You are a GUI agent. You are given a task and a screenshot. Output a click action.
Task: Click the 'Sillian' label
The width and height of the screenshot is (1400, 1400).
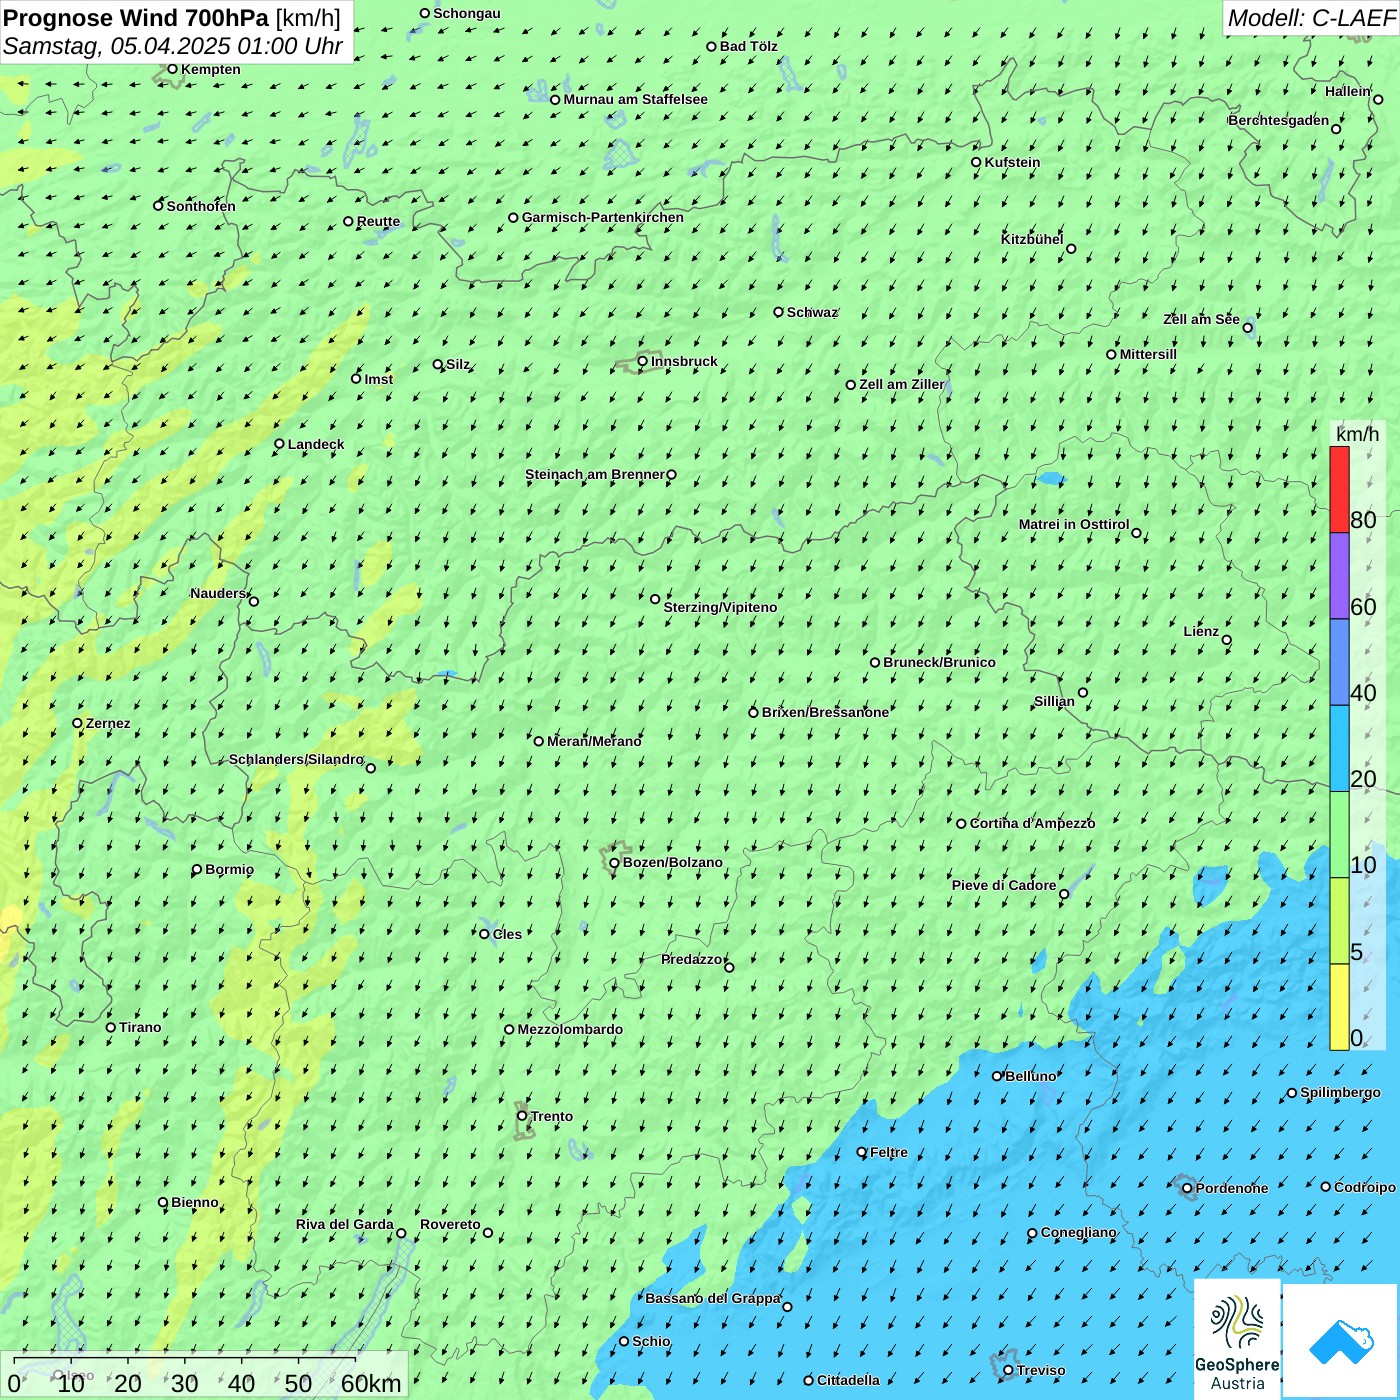(x=1054, y=701)
